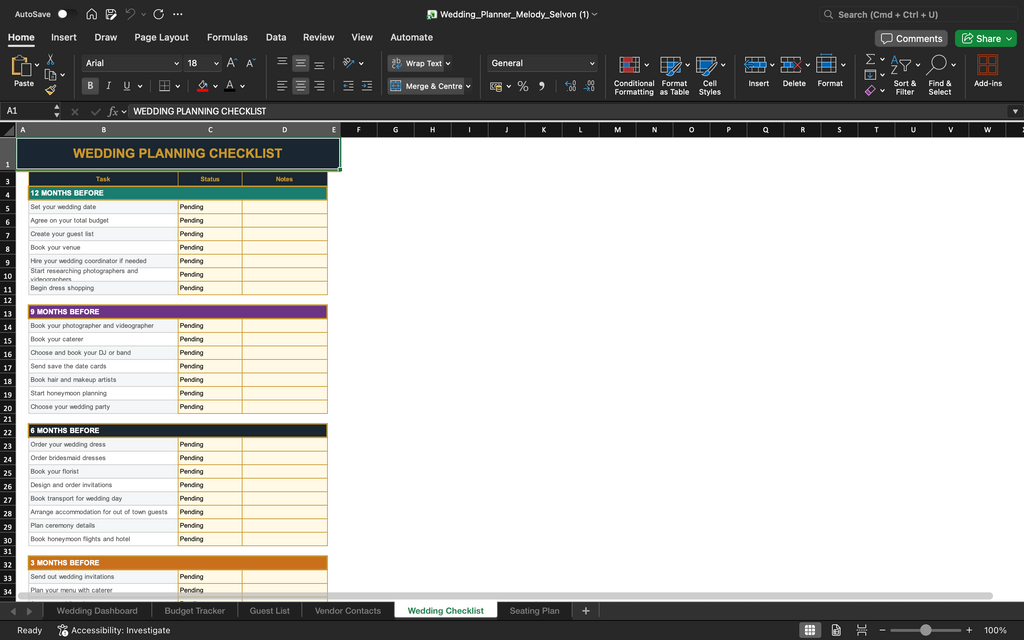Click the Paste clipboard icon
The height and width of the screenshot is (640, 1024).
tap(22, 66)
